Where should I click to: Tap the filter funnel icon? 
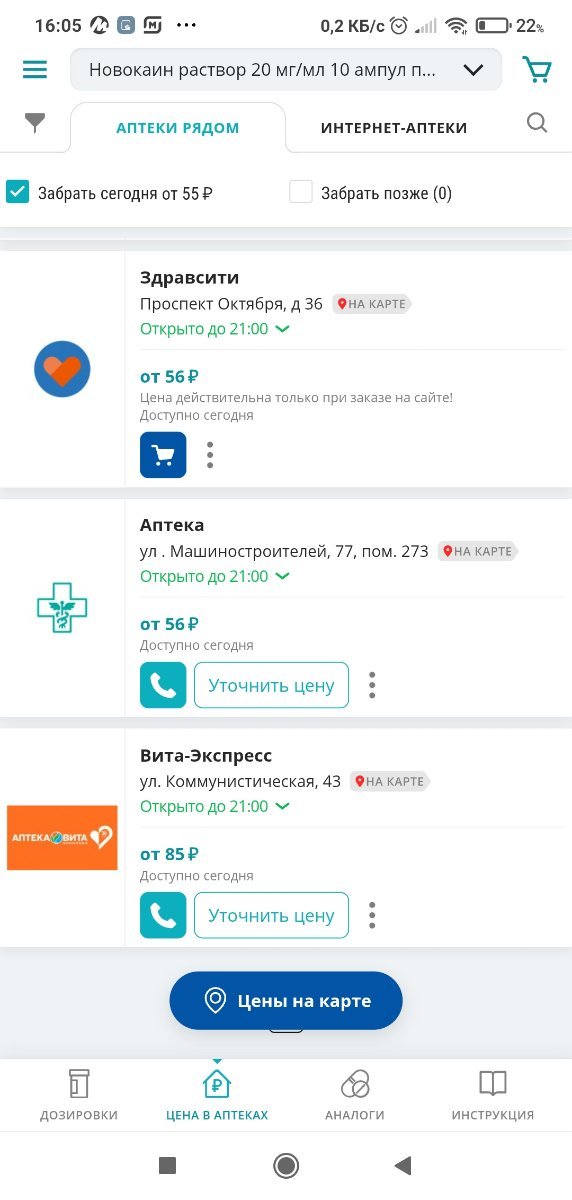[35, 123]
